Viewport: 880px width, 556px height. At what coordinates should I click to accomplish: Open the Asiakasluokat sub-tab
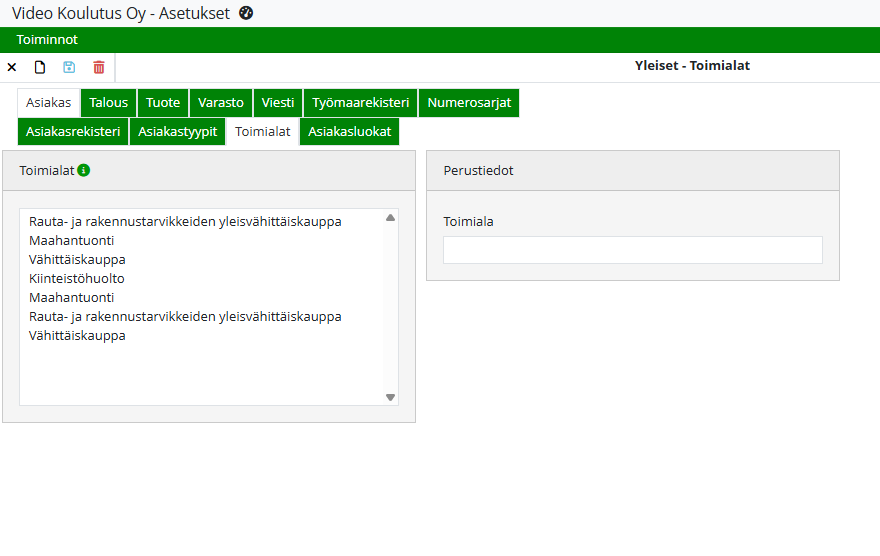click(x=349, y=132)
